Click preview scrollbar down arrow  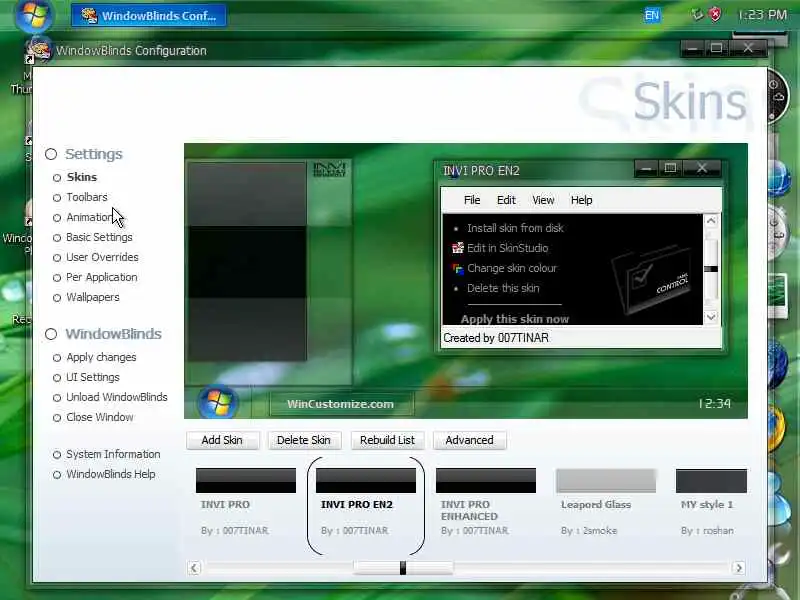tap(711, 317)
